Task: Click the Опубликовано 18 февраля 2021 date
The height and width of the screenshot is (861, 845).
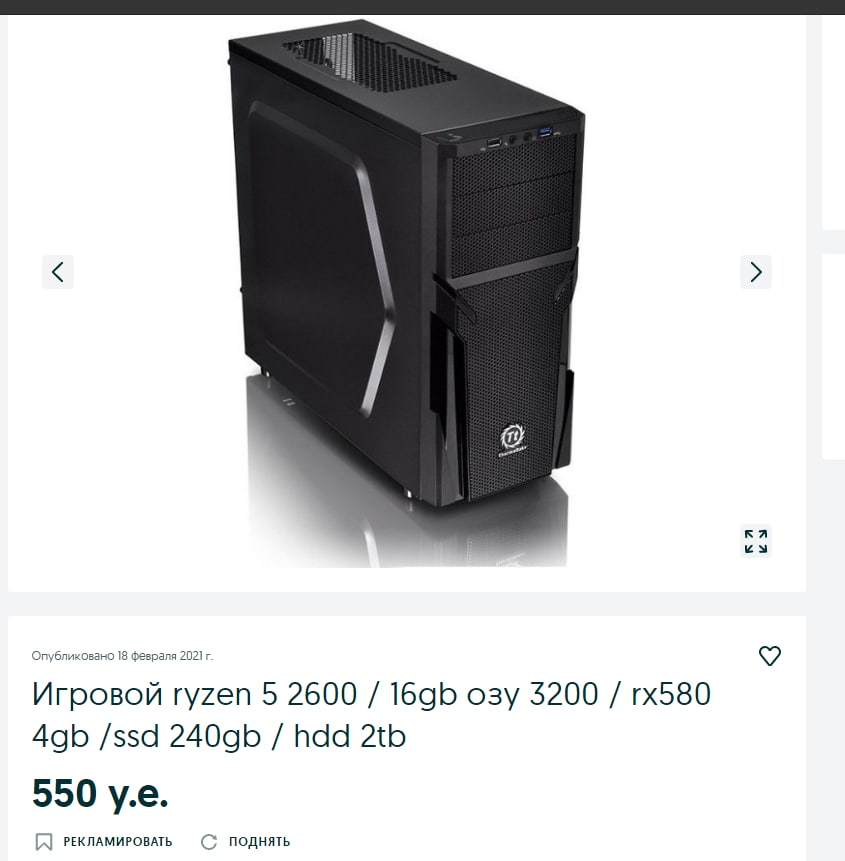Action: (x=122, y=656)
